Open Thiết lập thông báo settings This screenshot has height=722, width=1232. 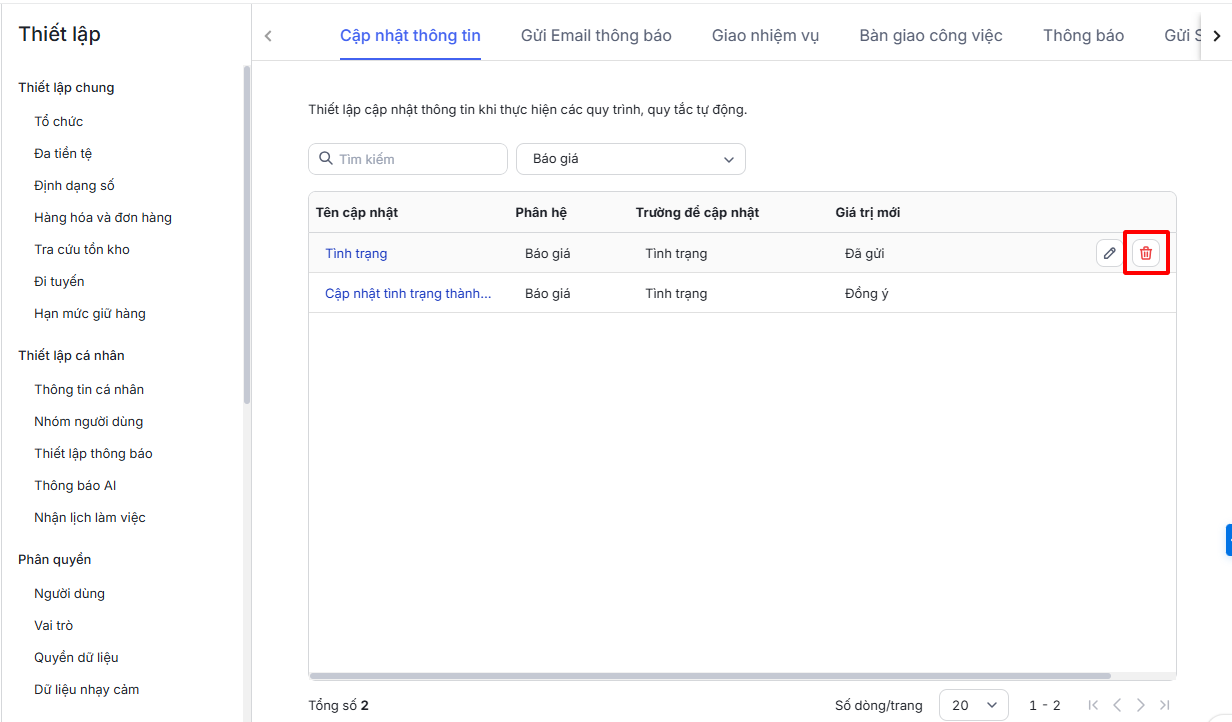click(93, 454)
